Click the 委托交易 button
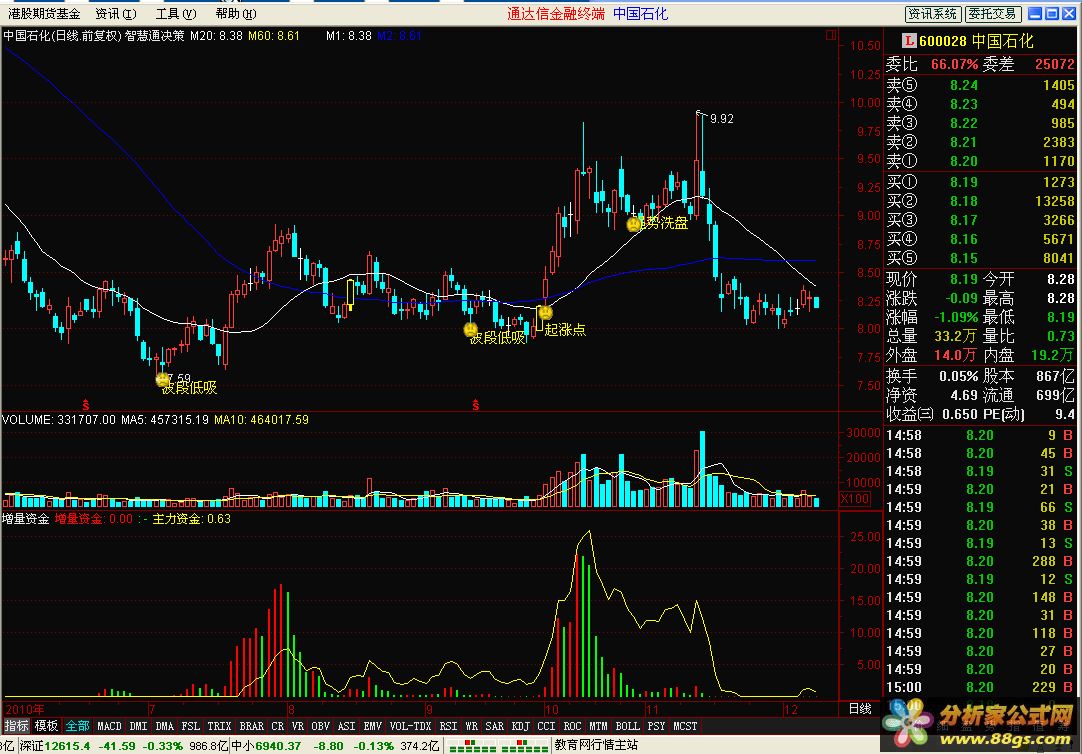 click(x=992, y=14)
